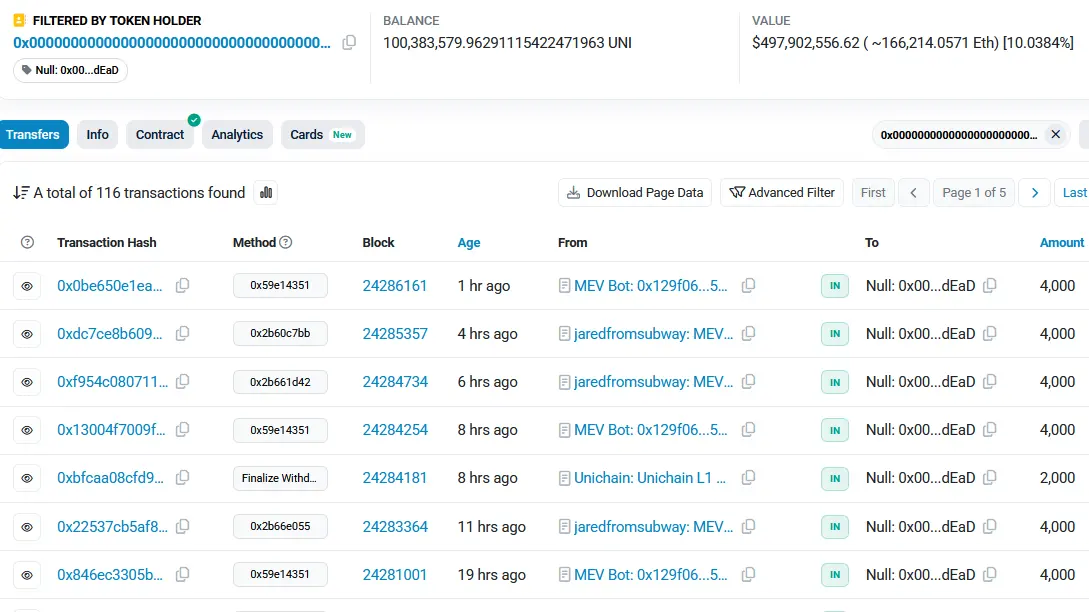Remove the address filter with X button

[x=1055, y=135]
